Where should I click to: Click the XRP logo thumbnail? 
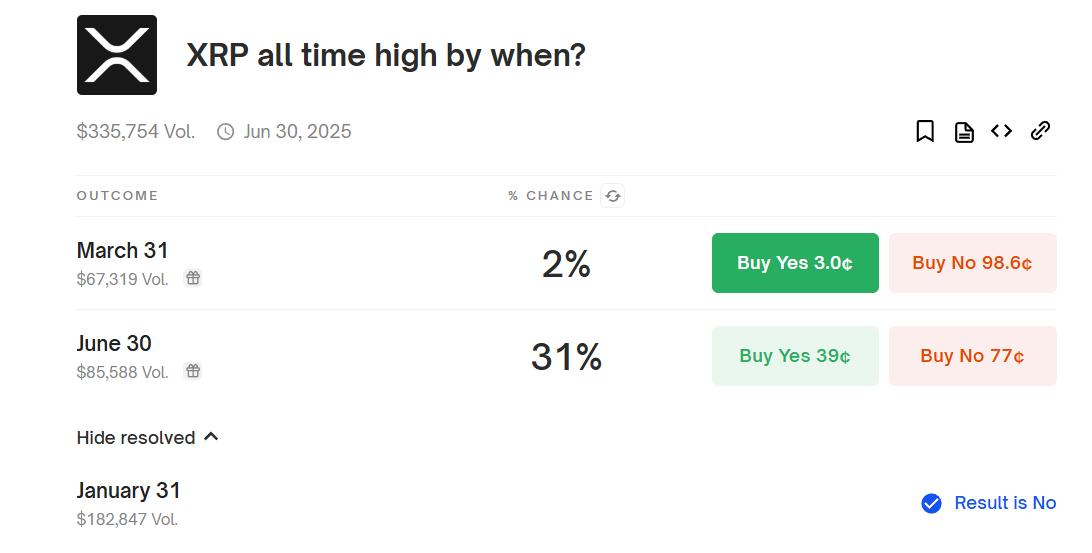[x=116, y=55]
